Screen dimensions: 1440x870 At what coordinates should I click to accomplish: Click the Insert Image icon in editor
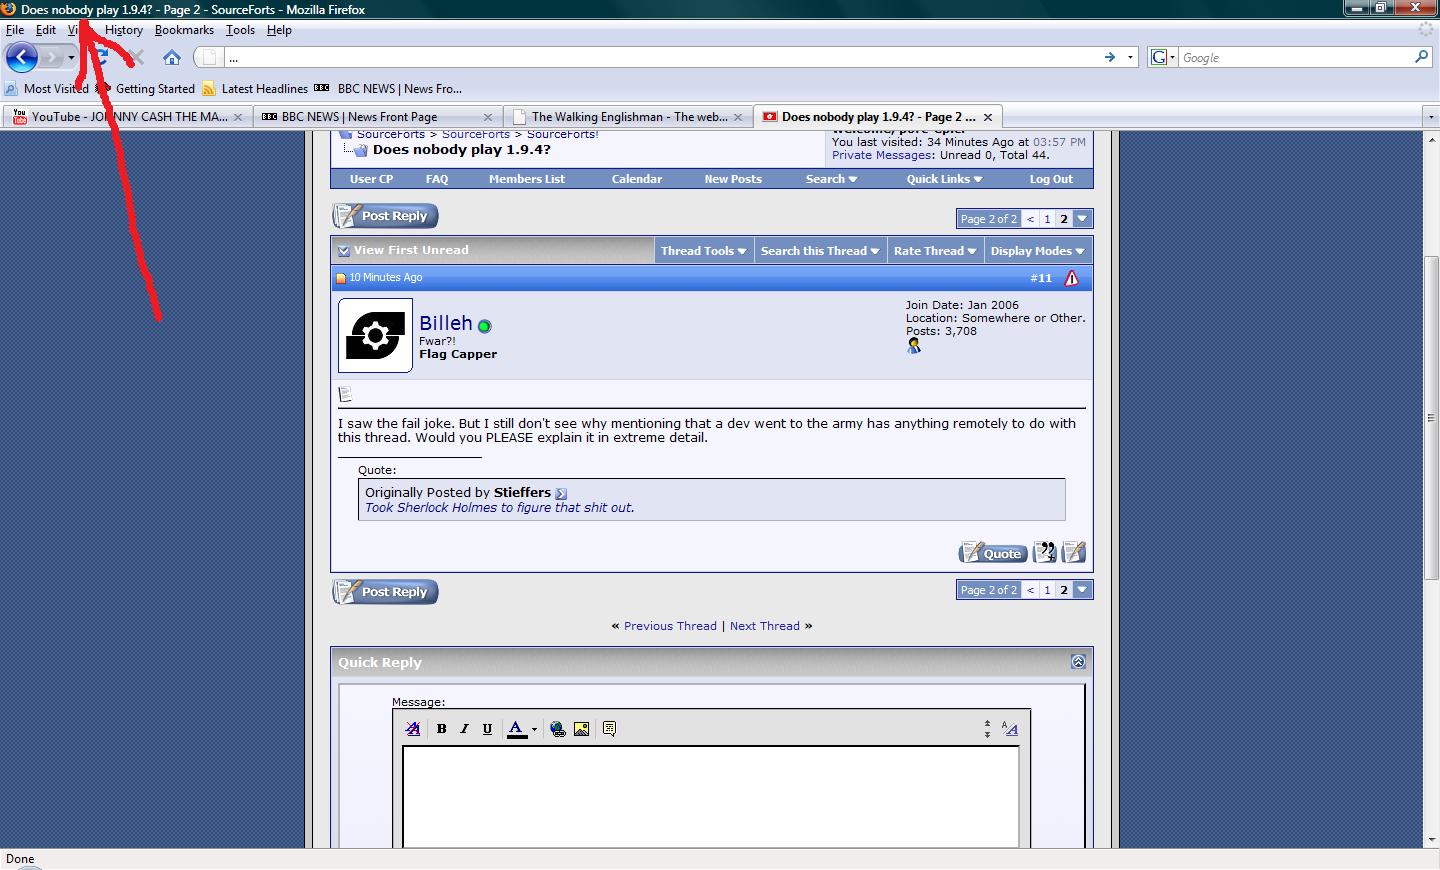[x=581, y=729]
